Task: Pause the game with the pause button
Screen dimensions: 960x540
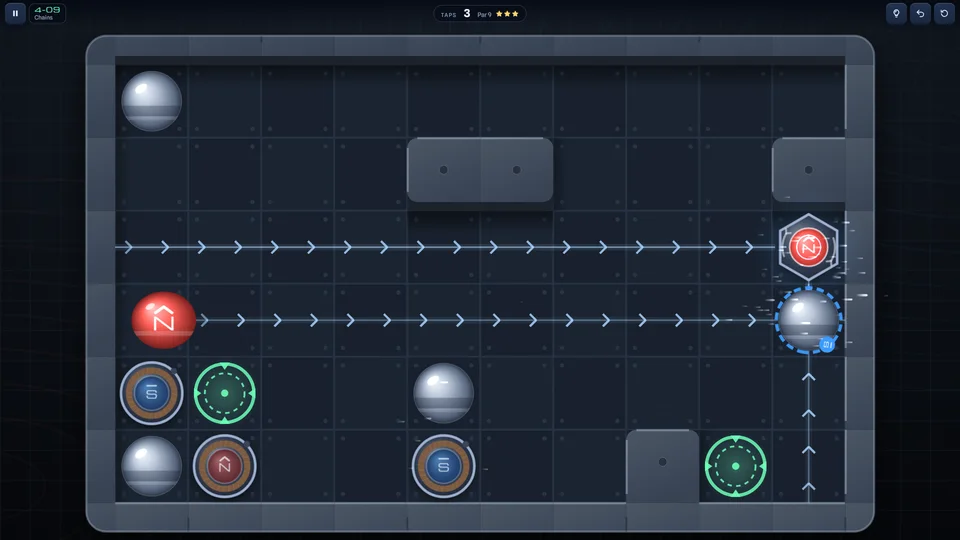Action: click(15, 13)
